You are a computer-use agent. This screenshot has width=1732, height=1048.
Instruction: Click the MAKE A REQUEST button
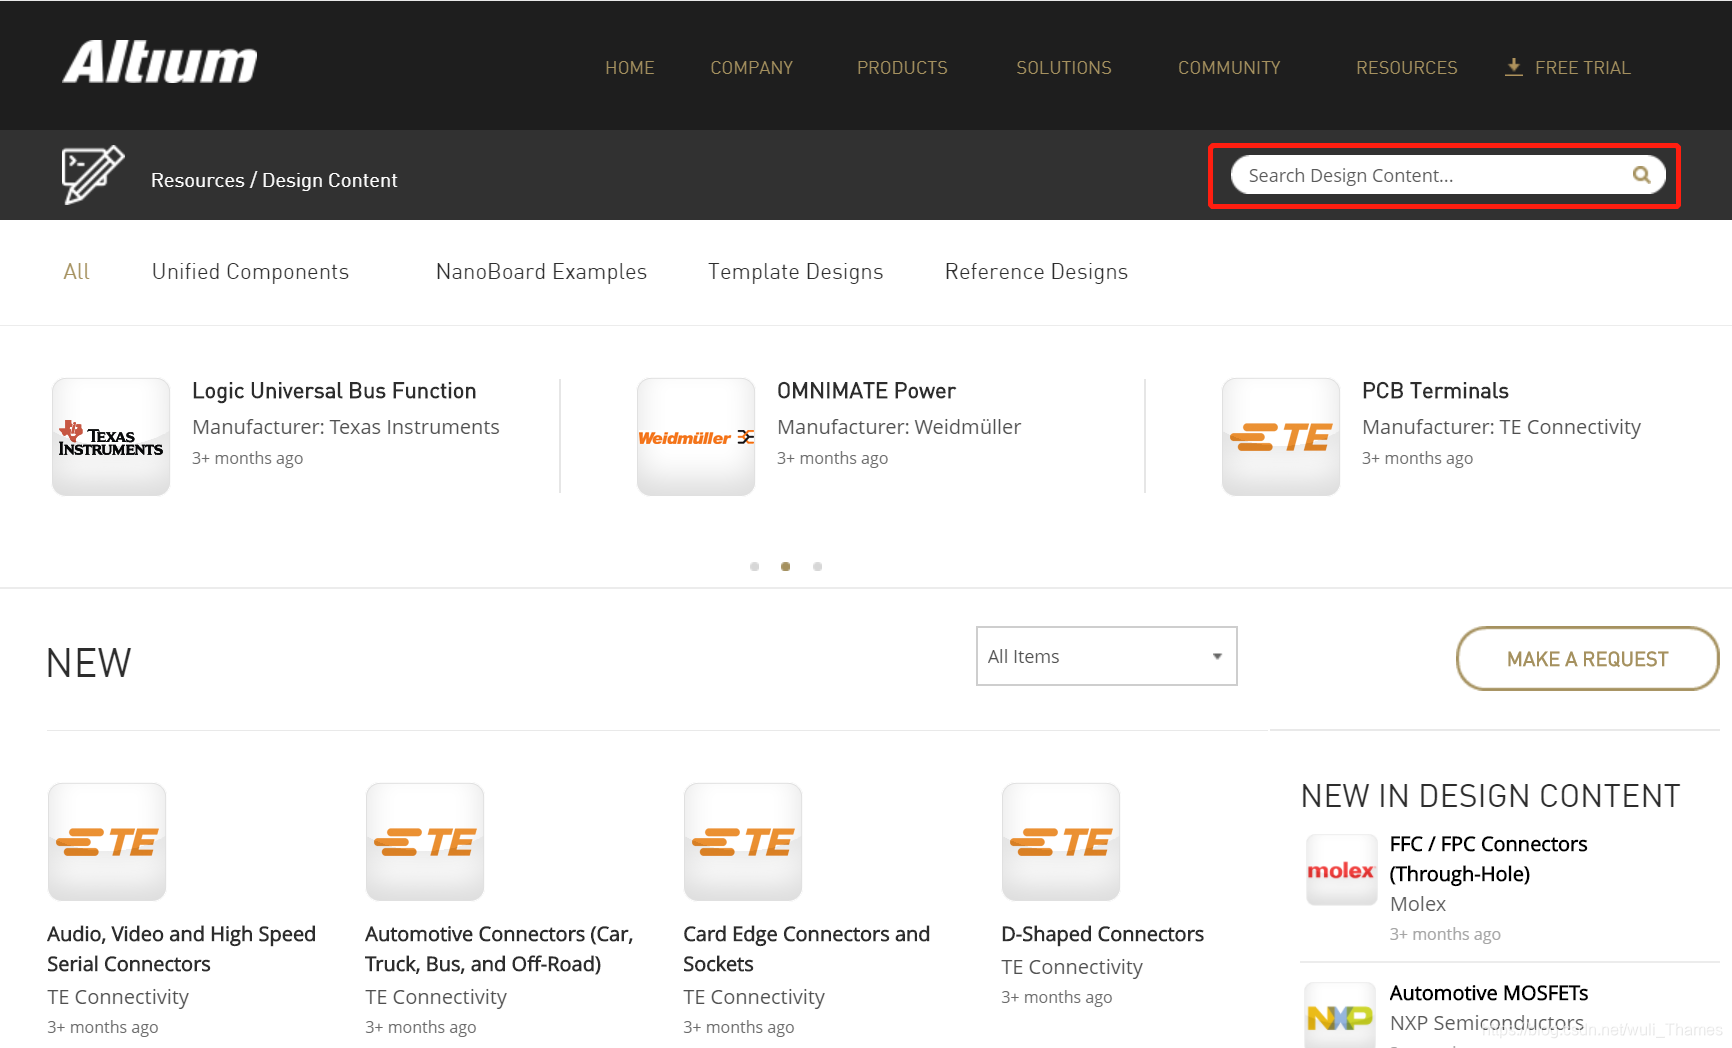pyautogui.click(x=1587, y=659)
